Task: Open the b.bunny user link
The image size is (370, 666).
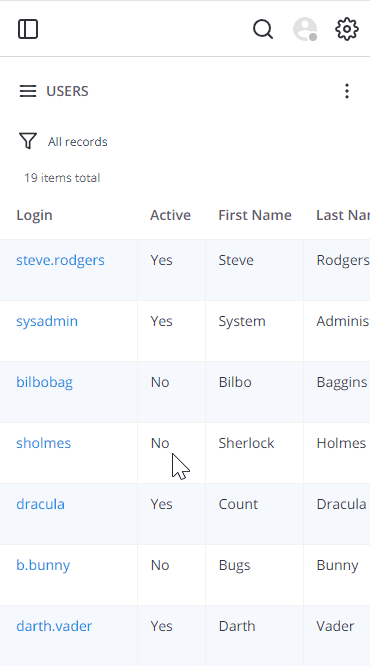Action: pos(43,565)
